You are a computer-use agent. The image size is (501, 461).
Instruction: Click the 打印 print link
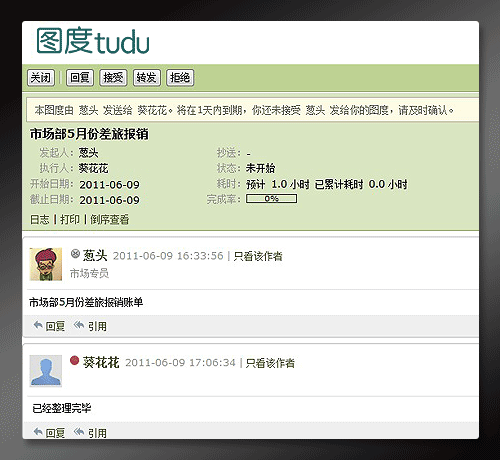tap(70, 219)
